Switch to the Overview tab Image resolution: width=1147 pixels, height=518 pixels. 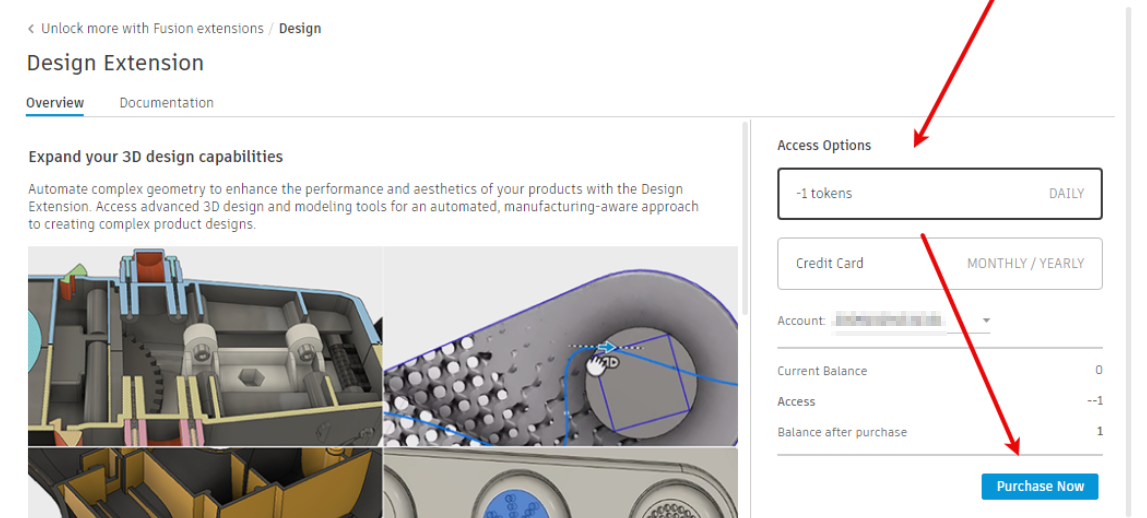[55, 102]
